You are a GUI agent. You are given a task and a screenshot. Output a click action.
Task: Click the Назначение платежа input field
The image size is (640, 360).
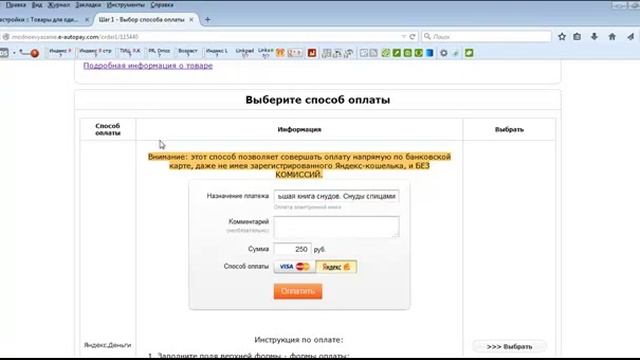336,196
